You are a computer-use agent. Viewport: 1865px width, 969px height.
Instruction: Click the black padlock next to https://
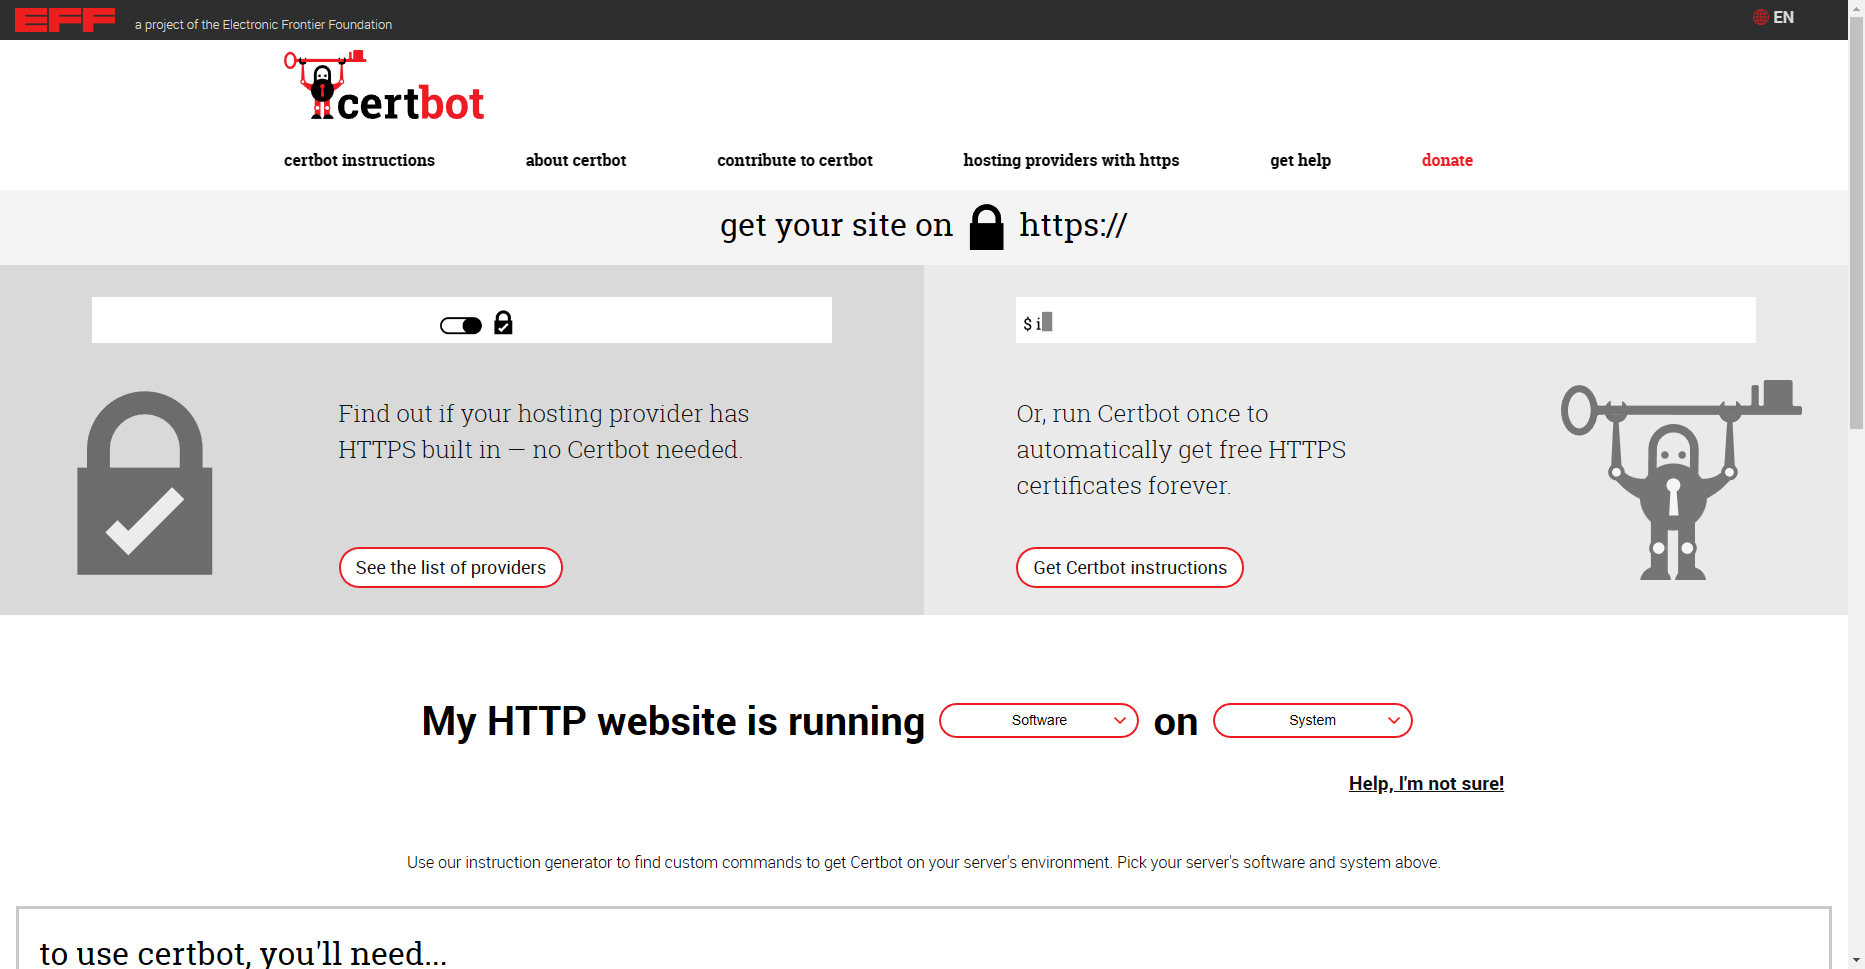tap(986, 227)
